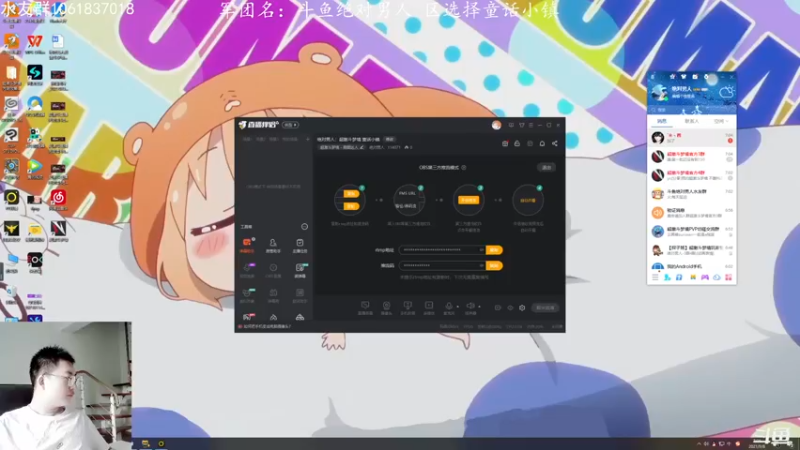Click the edit button beside the room title

click(390, 139)
